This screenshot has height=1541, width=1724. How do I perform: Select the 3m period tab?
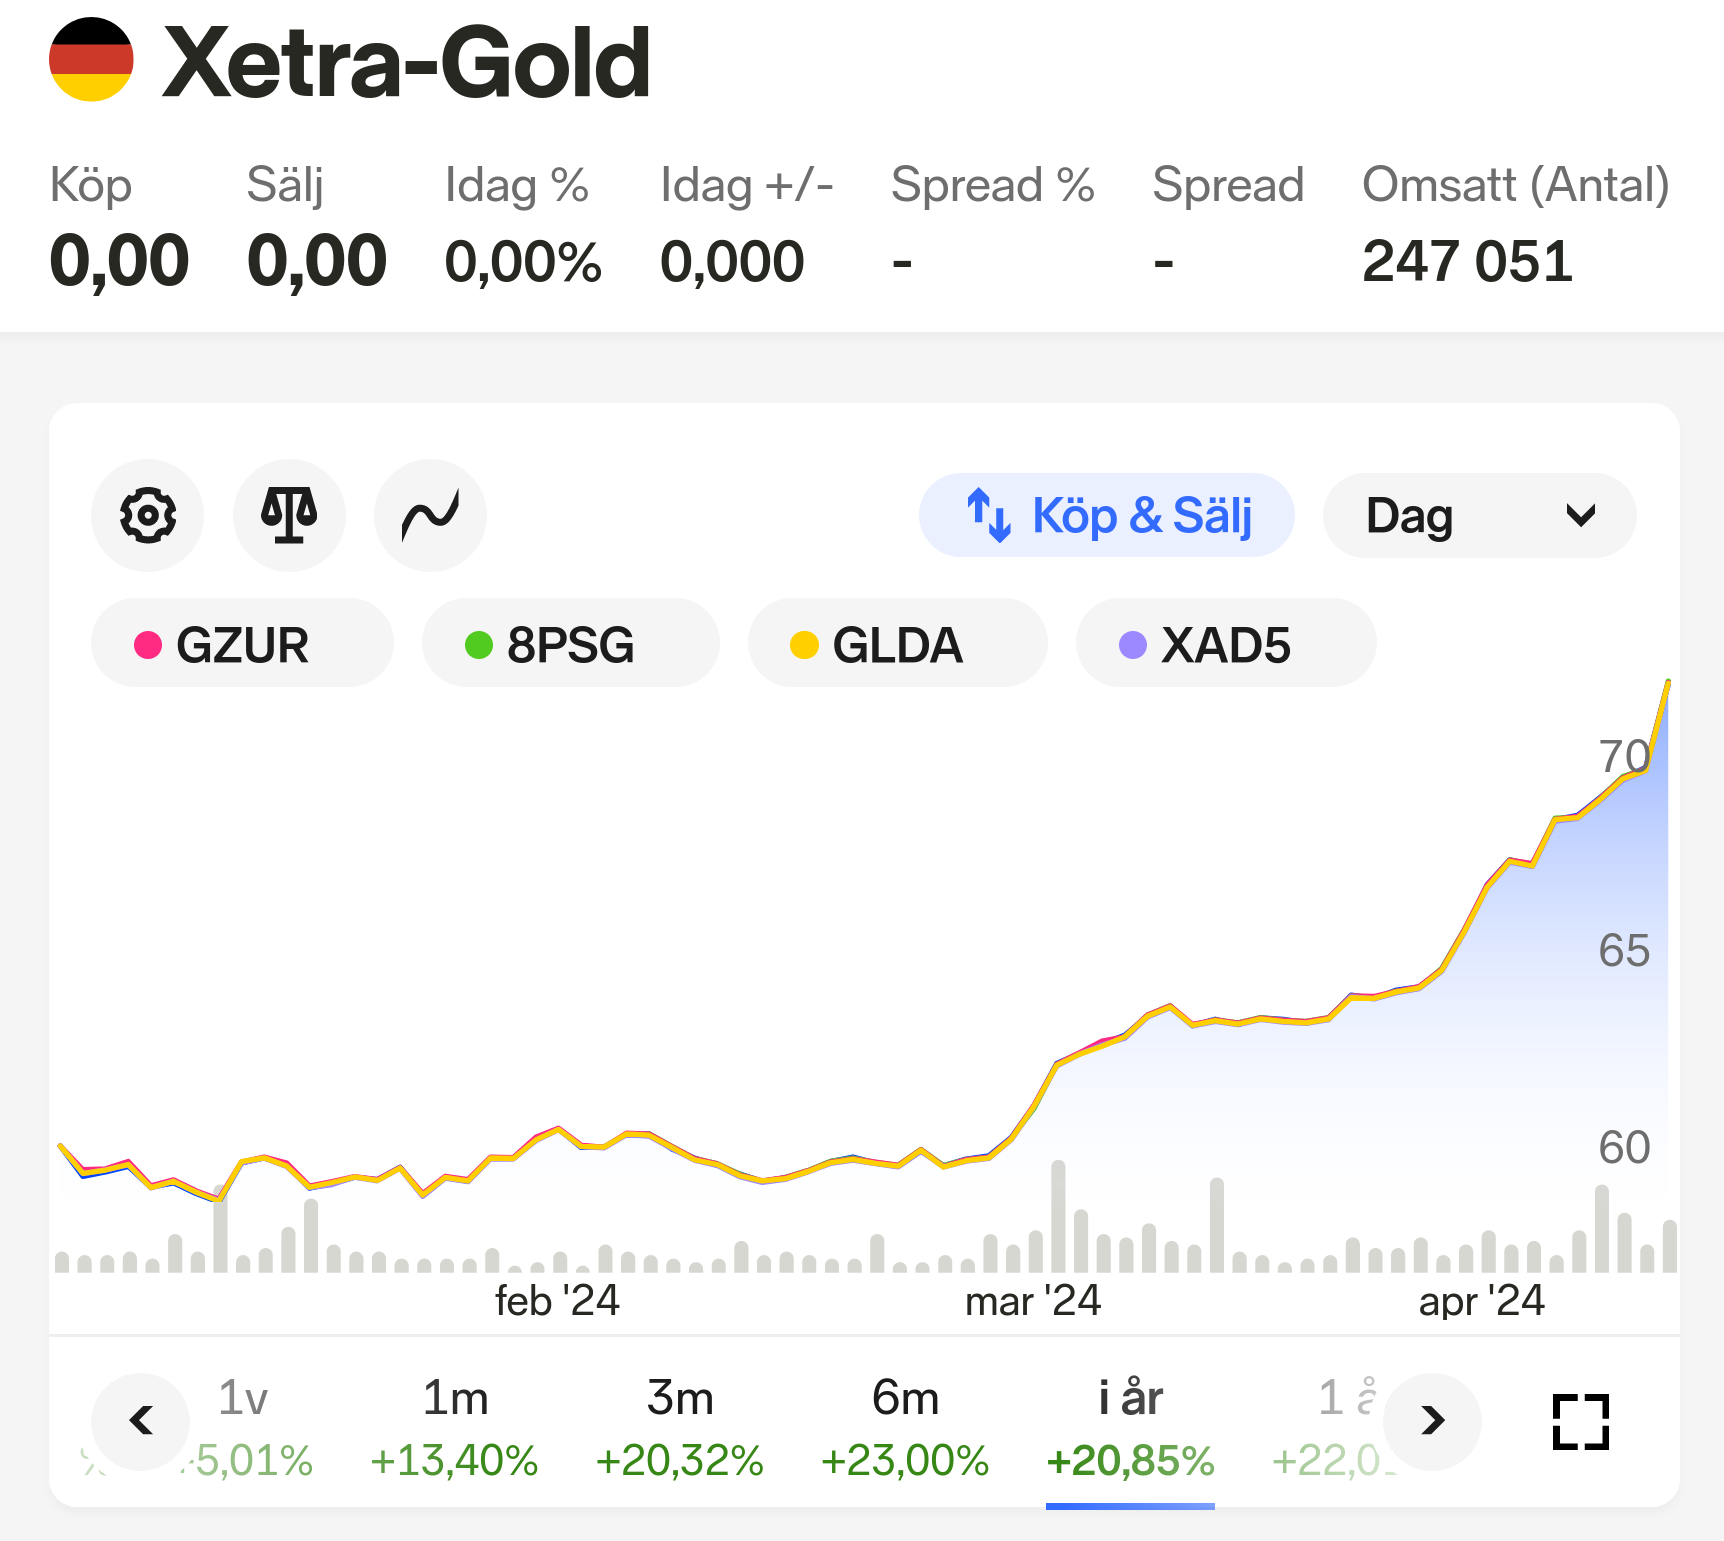pyautogui.click(x=679, y=1429)
